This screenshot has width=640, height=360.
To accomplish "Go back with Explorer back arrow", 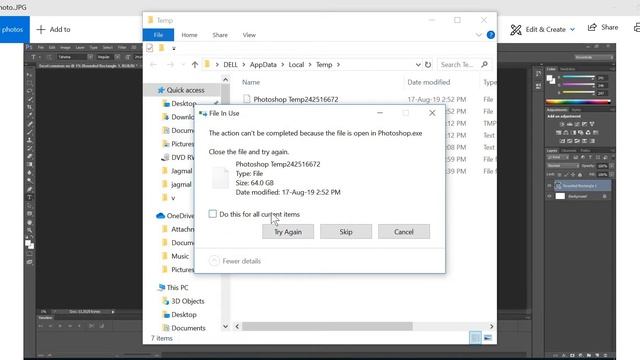I will 153,64.
